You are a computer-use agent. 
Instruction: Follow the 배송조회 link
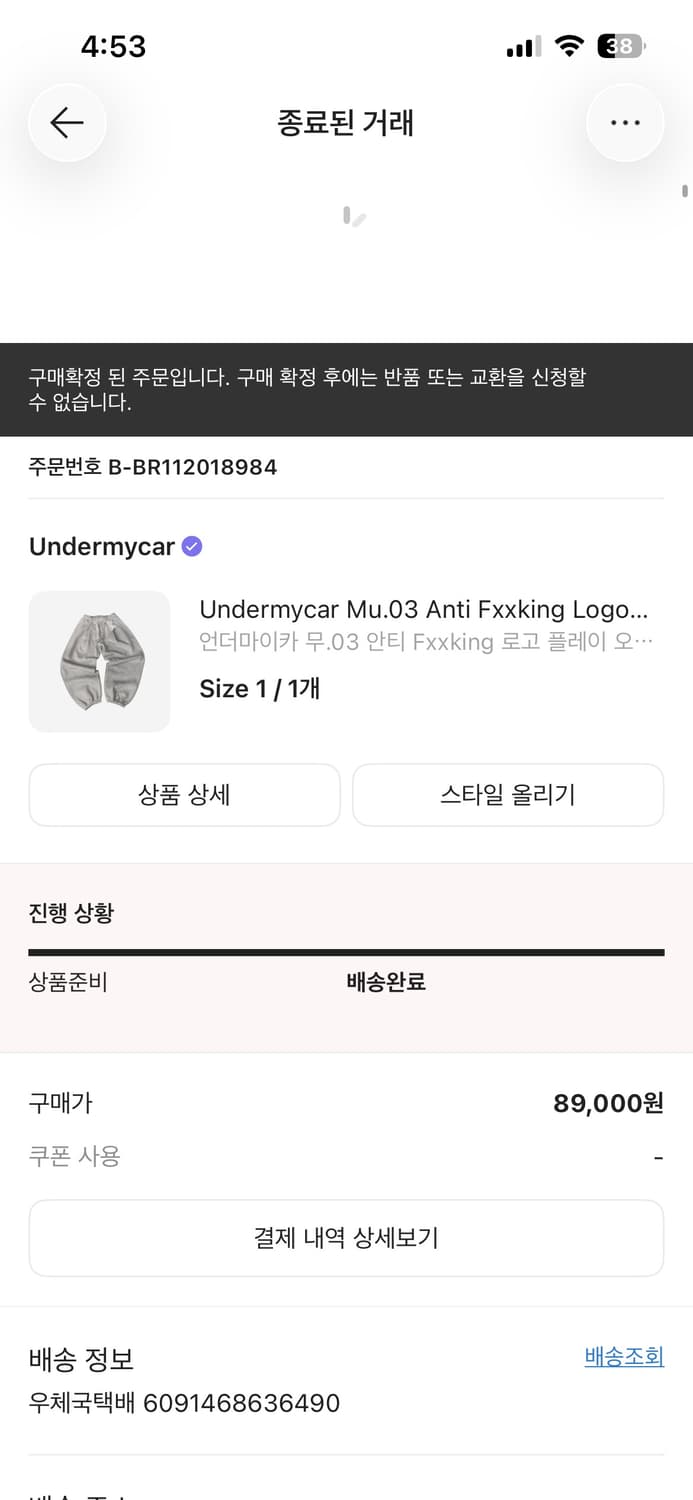(x=622, y=1356)
